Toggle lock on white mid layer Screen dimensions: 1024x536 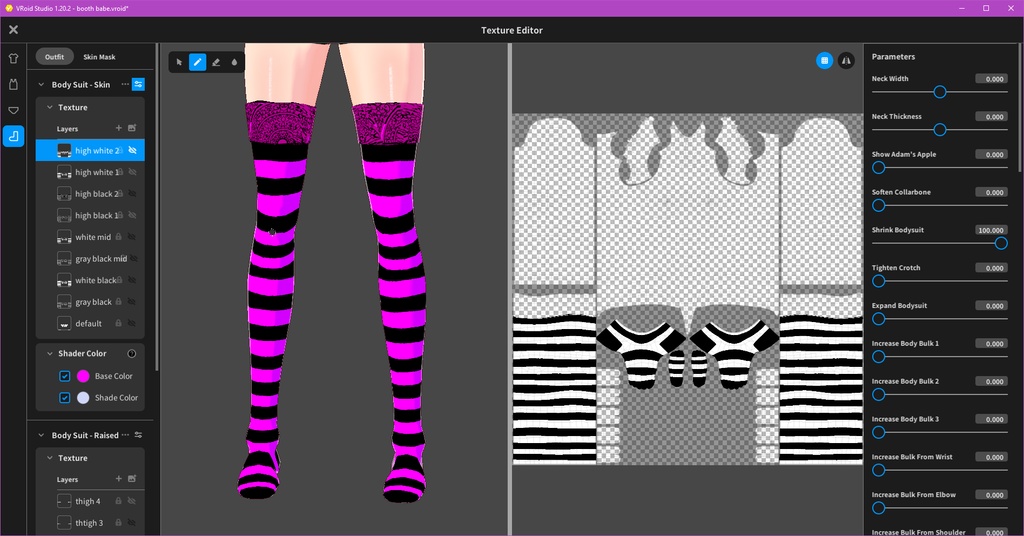tap(118, 237)
